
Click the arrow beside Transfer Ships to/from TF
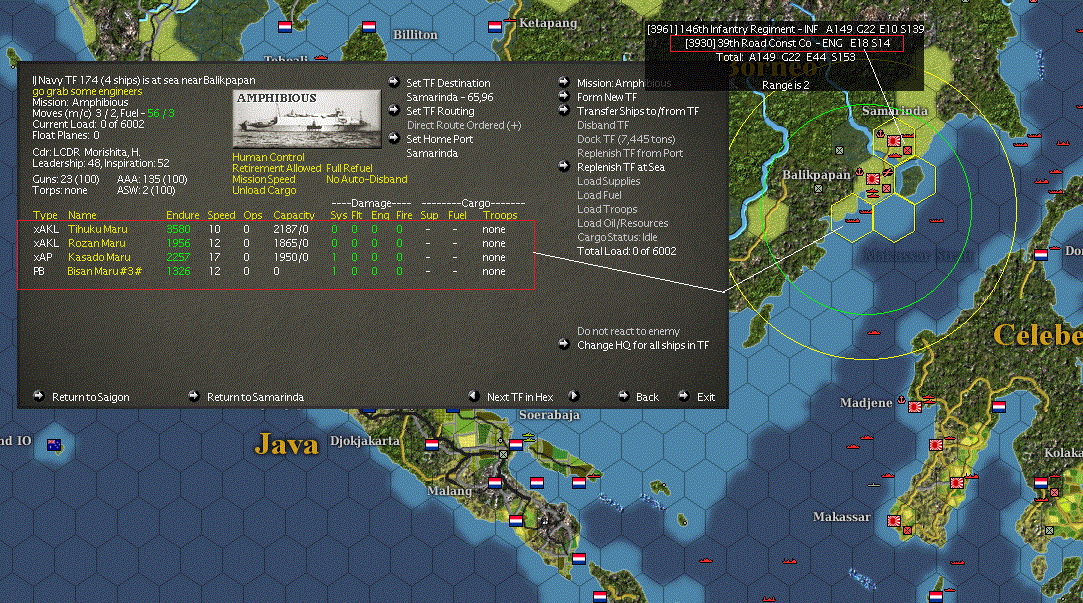564,111
